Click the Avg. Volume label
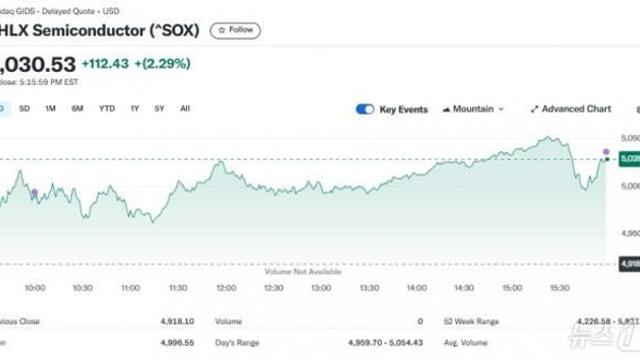 (x=466, y=343)
